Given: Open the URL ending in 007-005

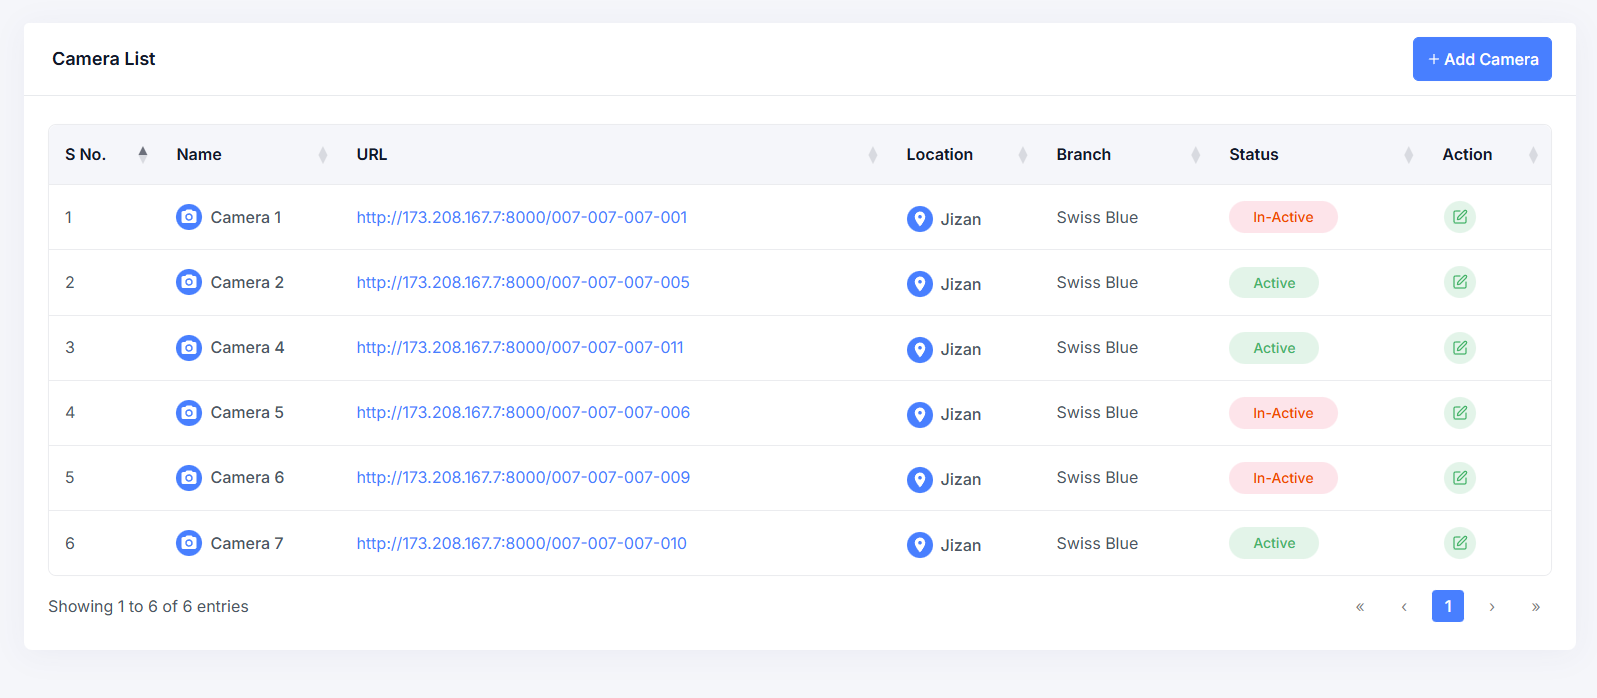Looking at the screenshot, I should click(x=523, y=282).
